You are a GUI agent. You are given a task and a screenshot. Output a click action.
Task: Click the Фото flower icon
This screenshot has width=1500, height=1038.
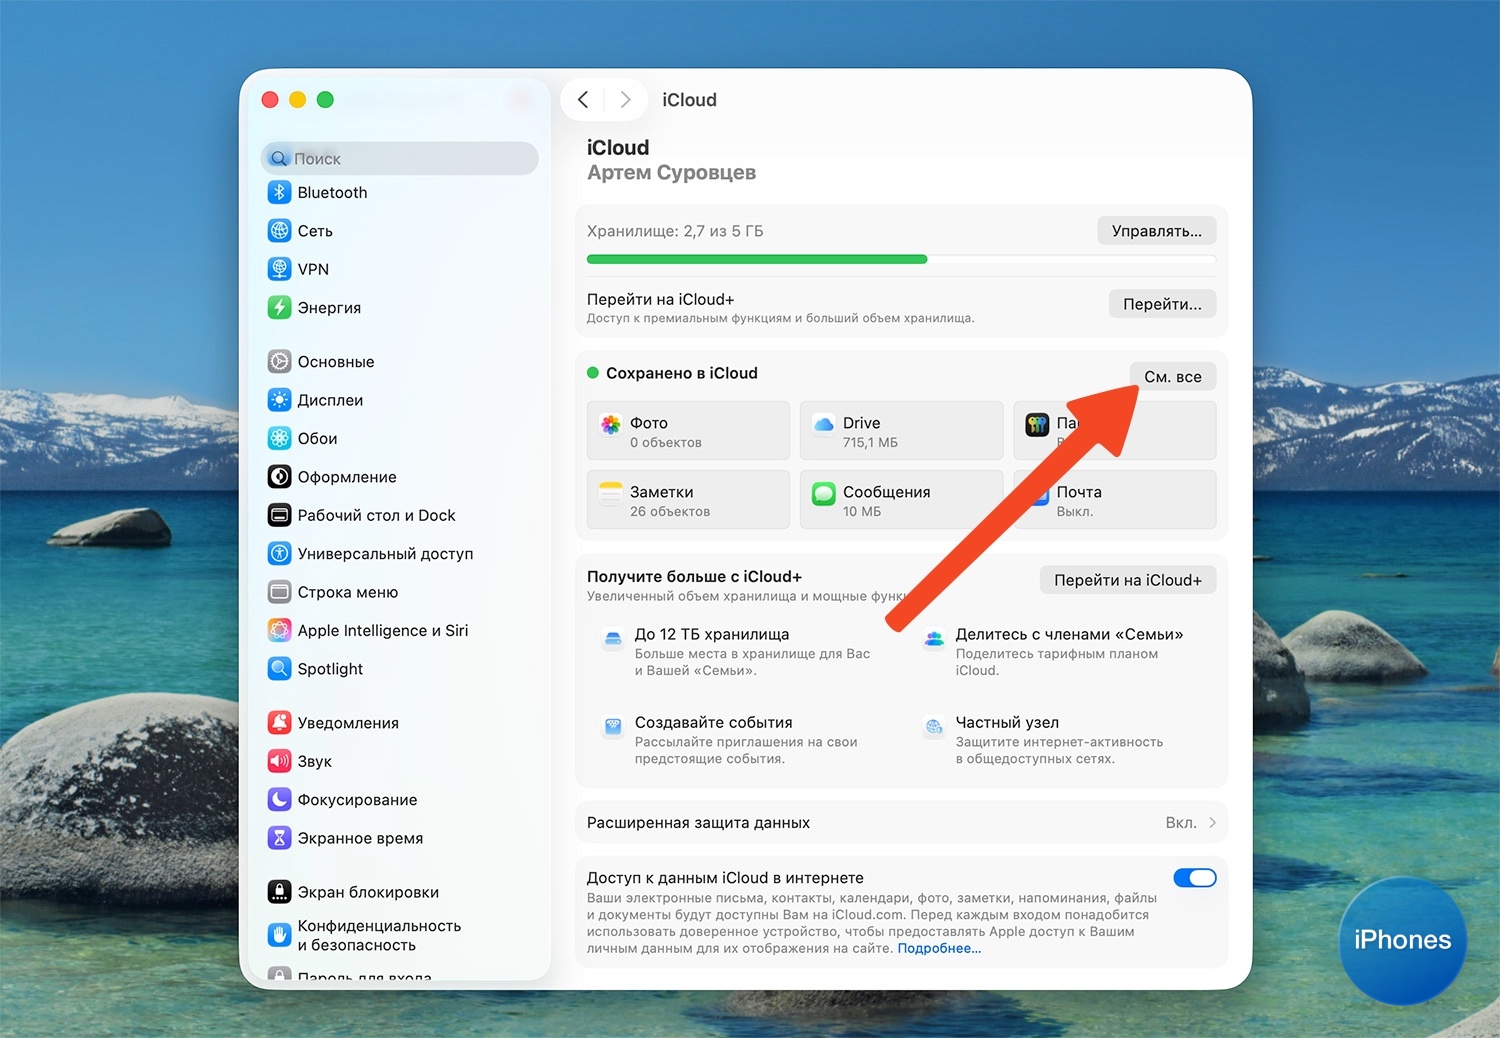pyautogui.click(x=610, y=424)
